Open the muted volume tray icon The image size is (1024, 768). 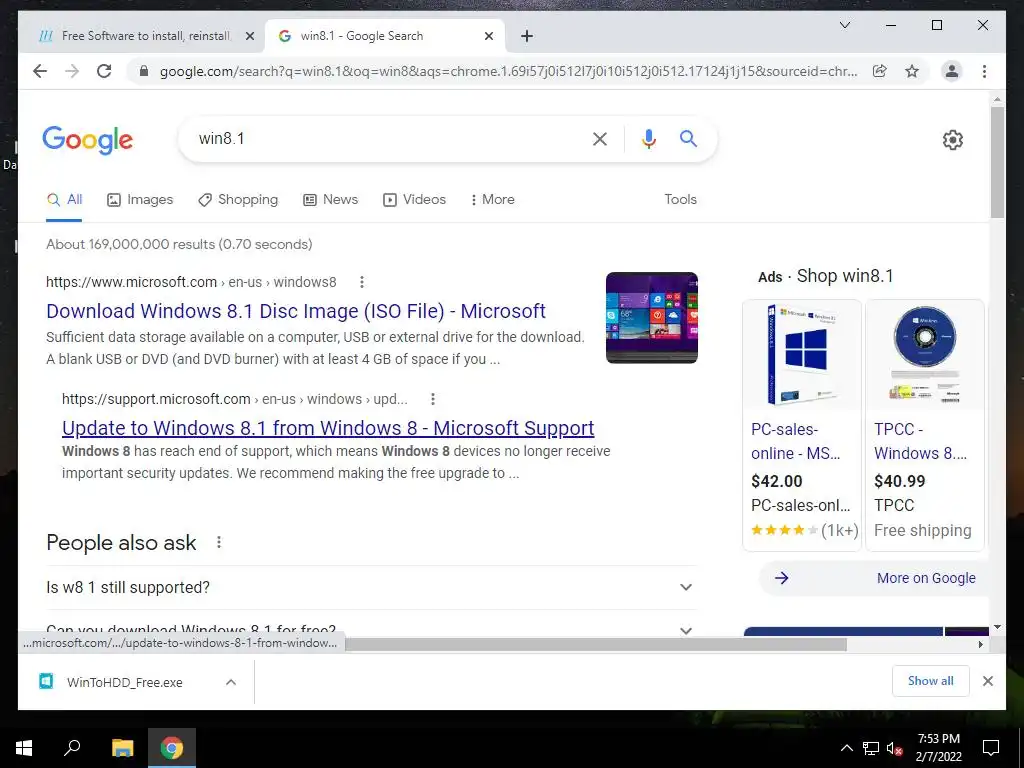[895, 748]
